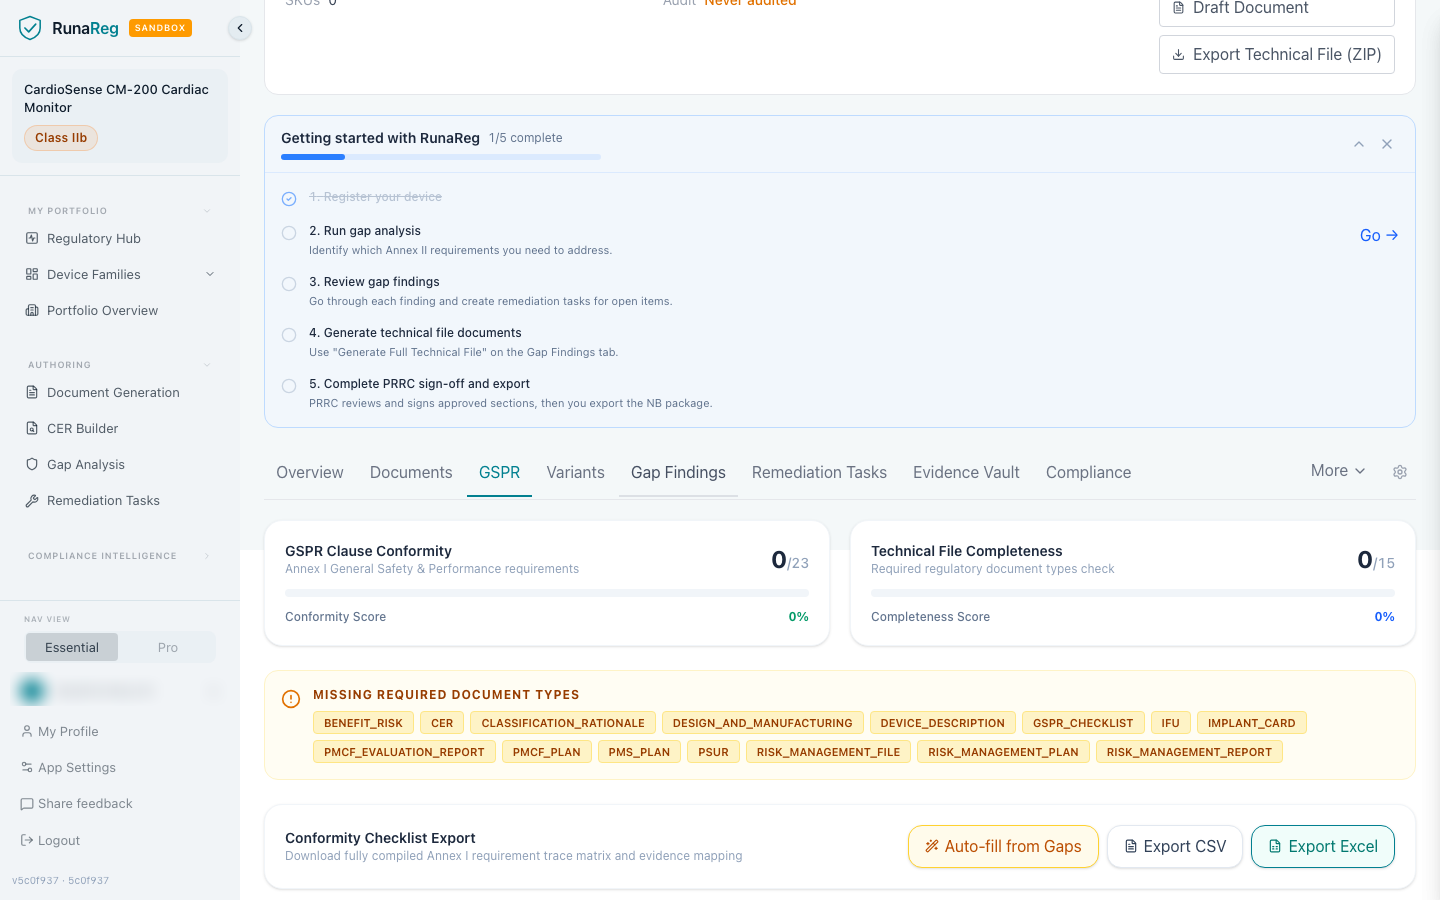Screen dimensions: 1440x900
Task: Collapse the Authoring section
Action: pos(207,365)
